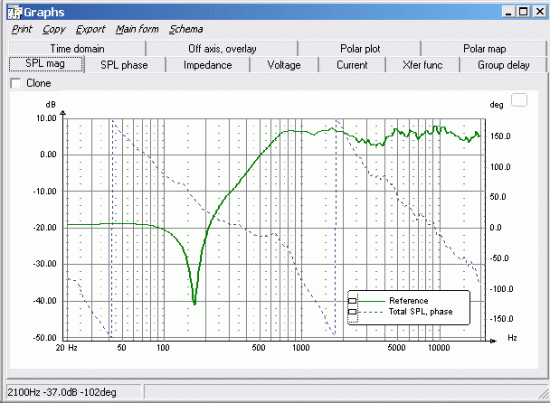Click the Graphs window title bar icon

pyautogui.click(x=14, y=13)
